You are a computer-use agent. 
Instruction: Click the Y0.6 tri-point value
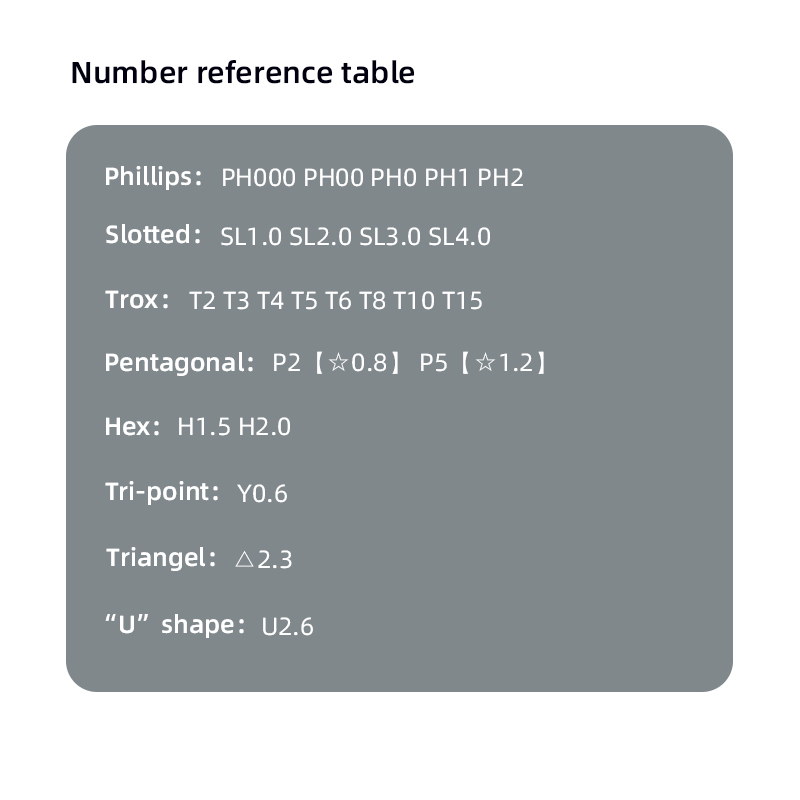(262, 493)
